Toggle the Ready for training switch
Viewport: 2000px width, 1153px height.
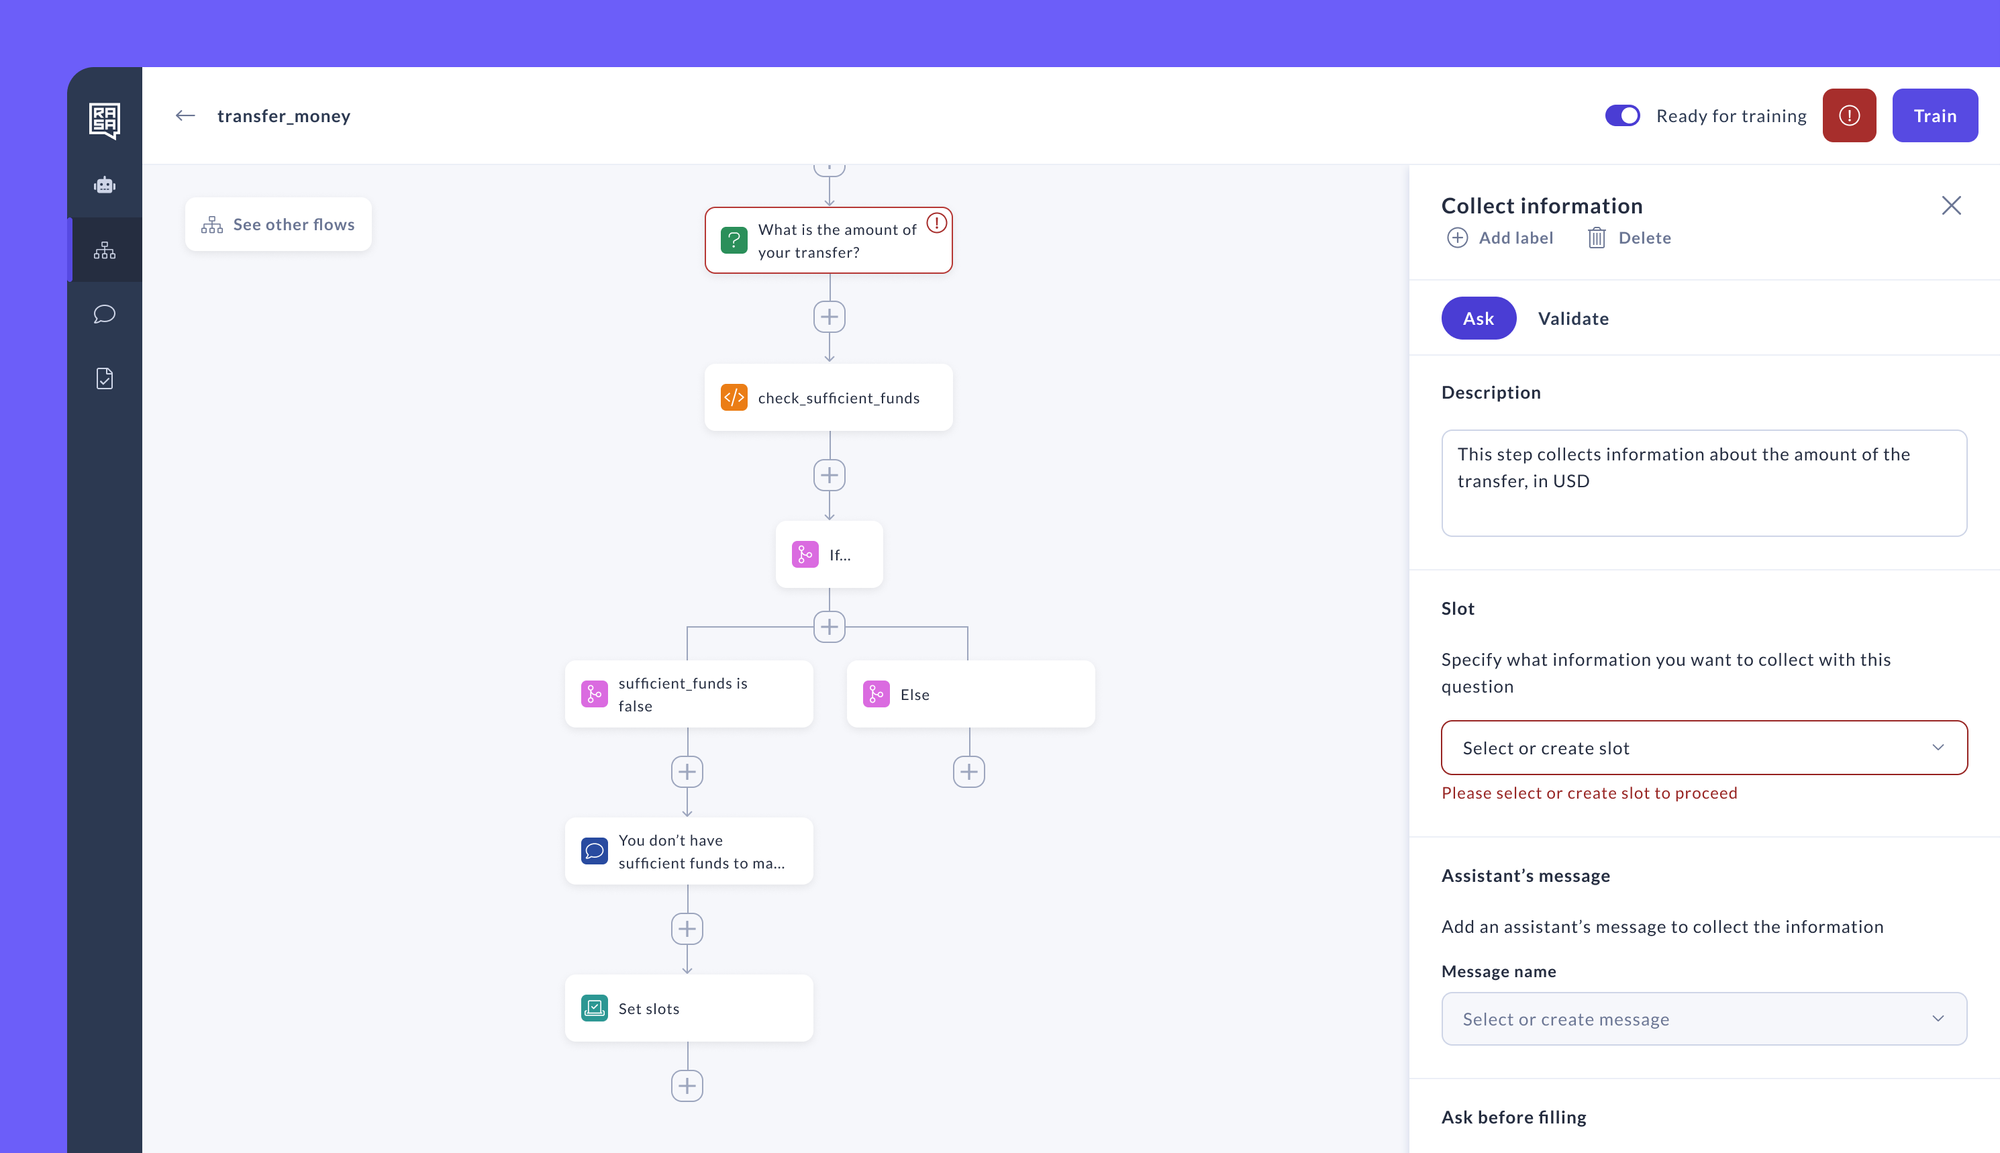click(x=1622, y=116)
